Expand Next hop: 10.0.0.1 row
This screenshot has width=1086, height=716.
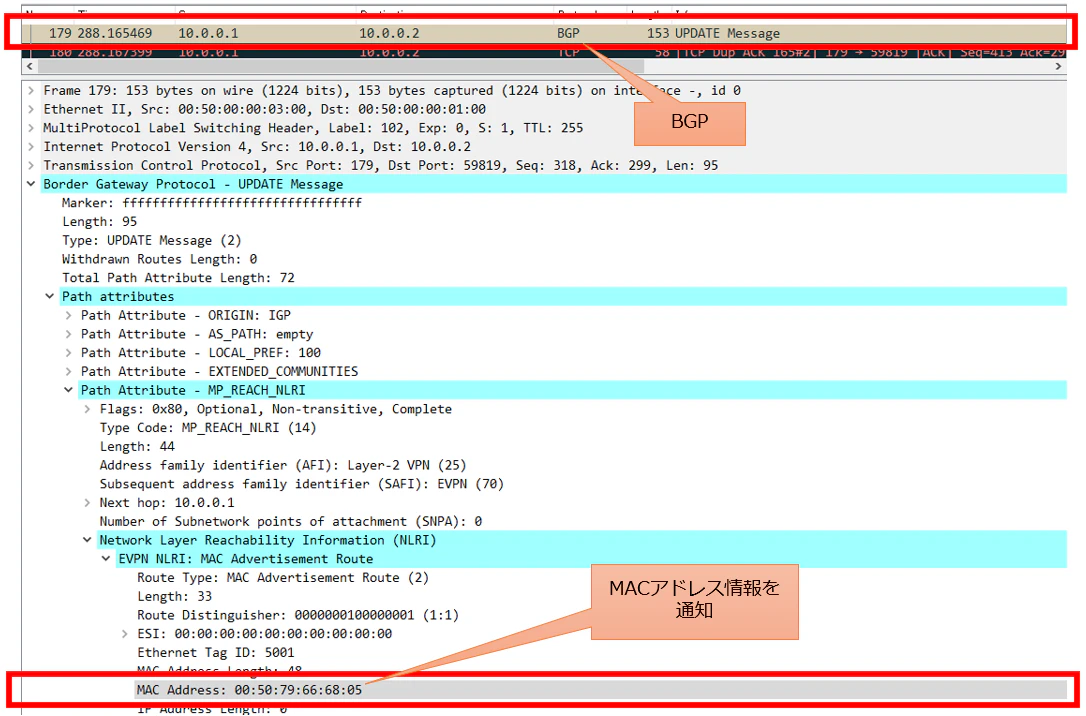87,503
